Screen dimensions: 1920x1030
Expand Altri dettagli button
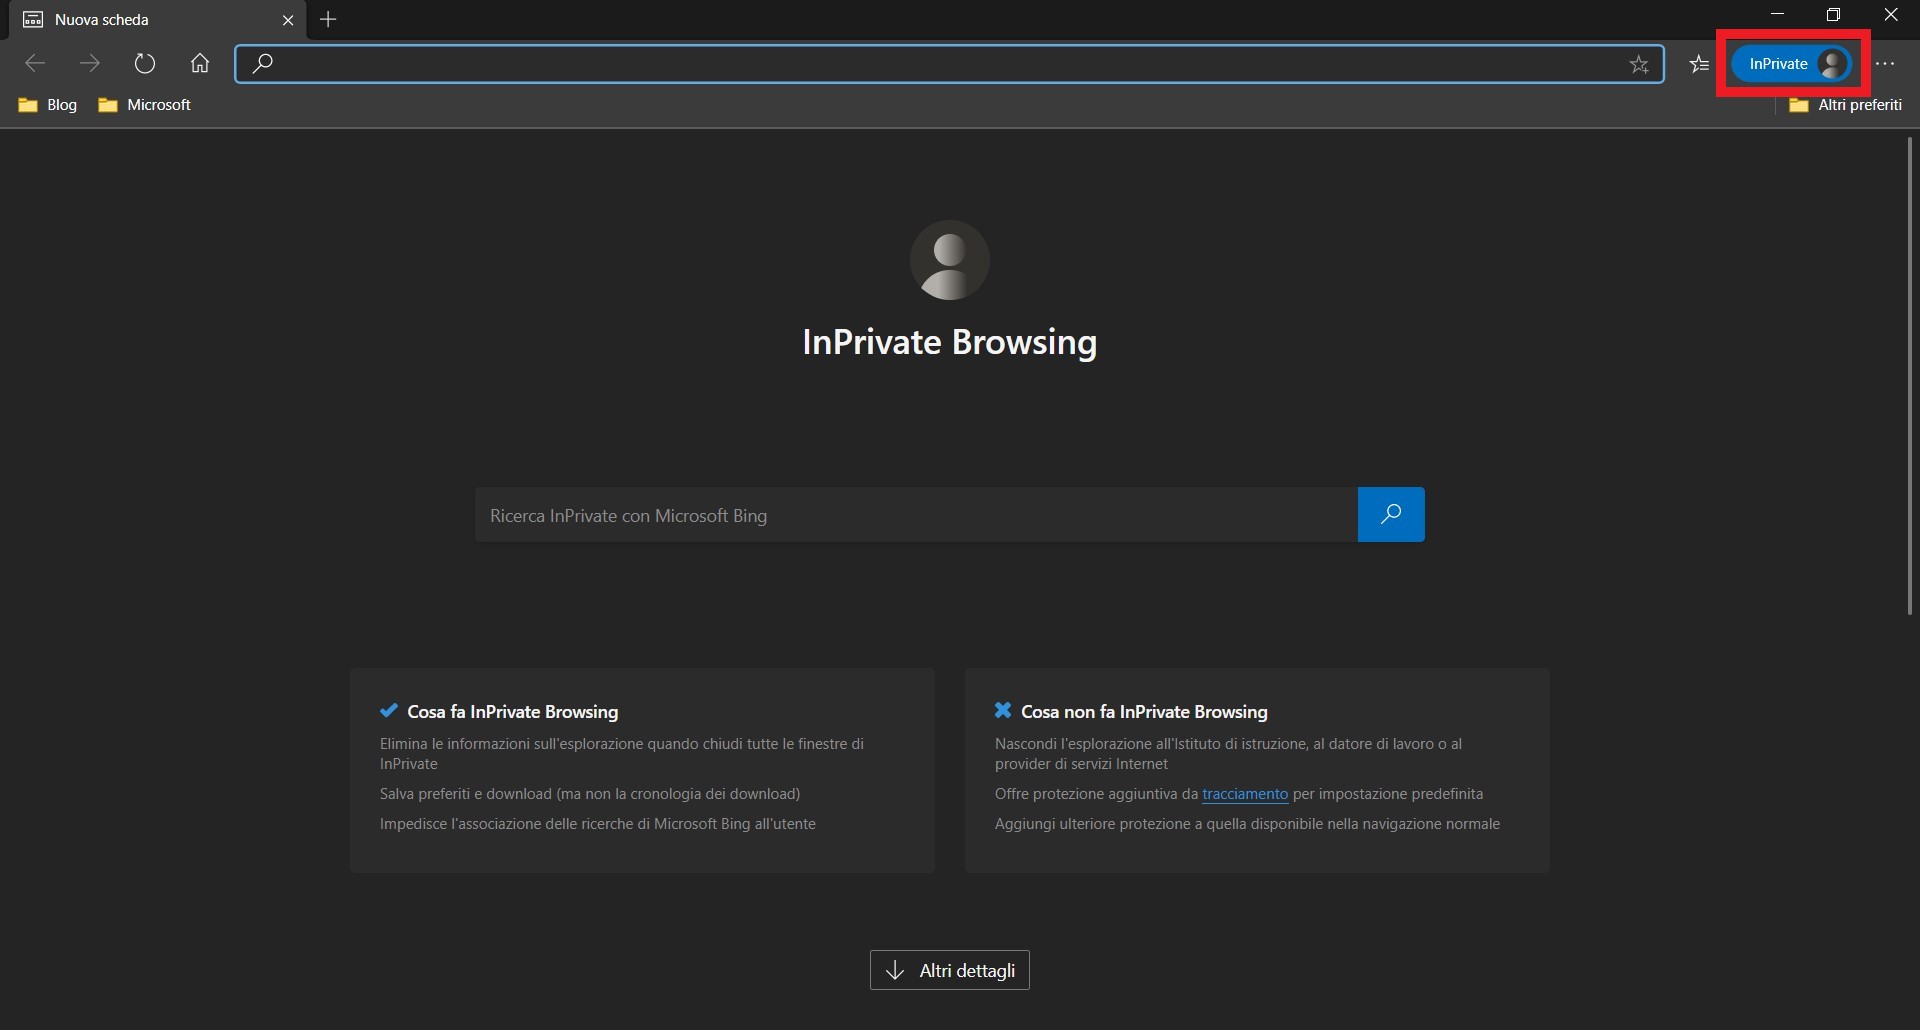(x=950, y=970)
